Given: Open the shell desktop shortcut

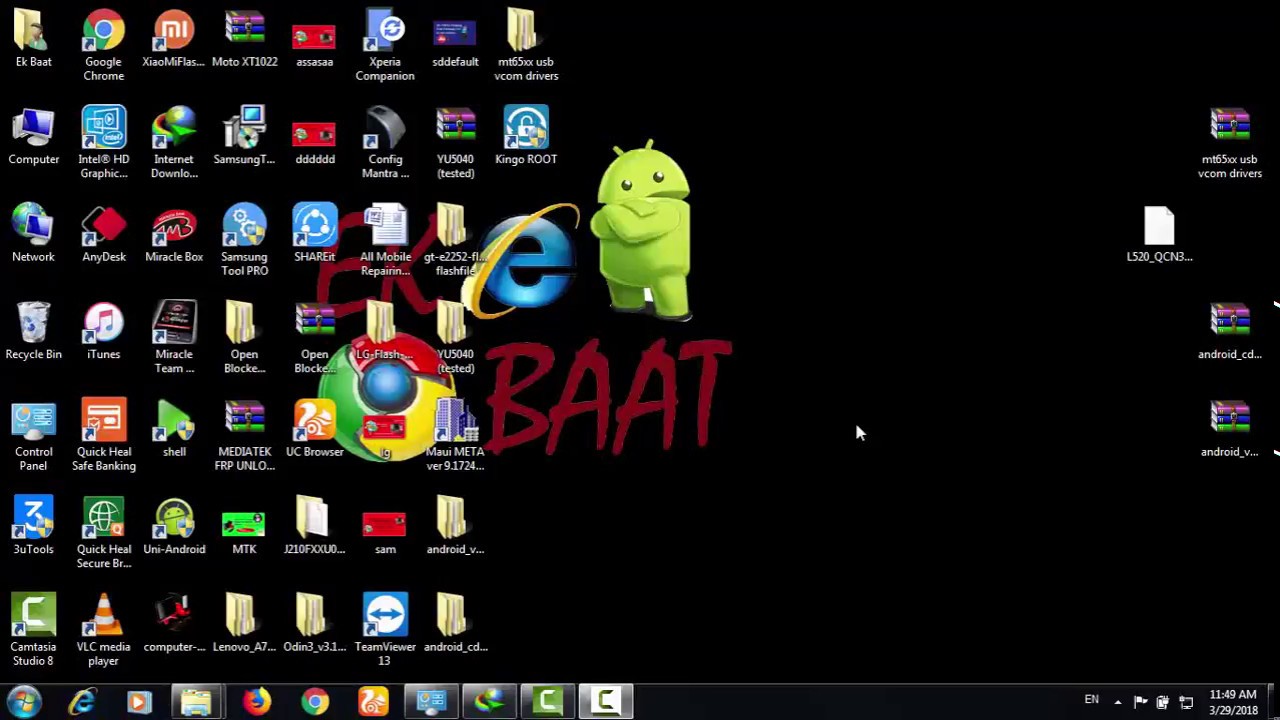Looking at the screenshot, I should click(x=174, y=429).
